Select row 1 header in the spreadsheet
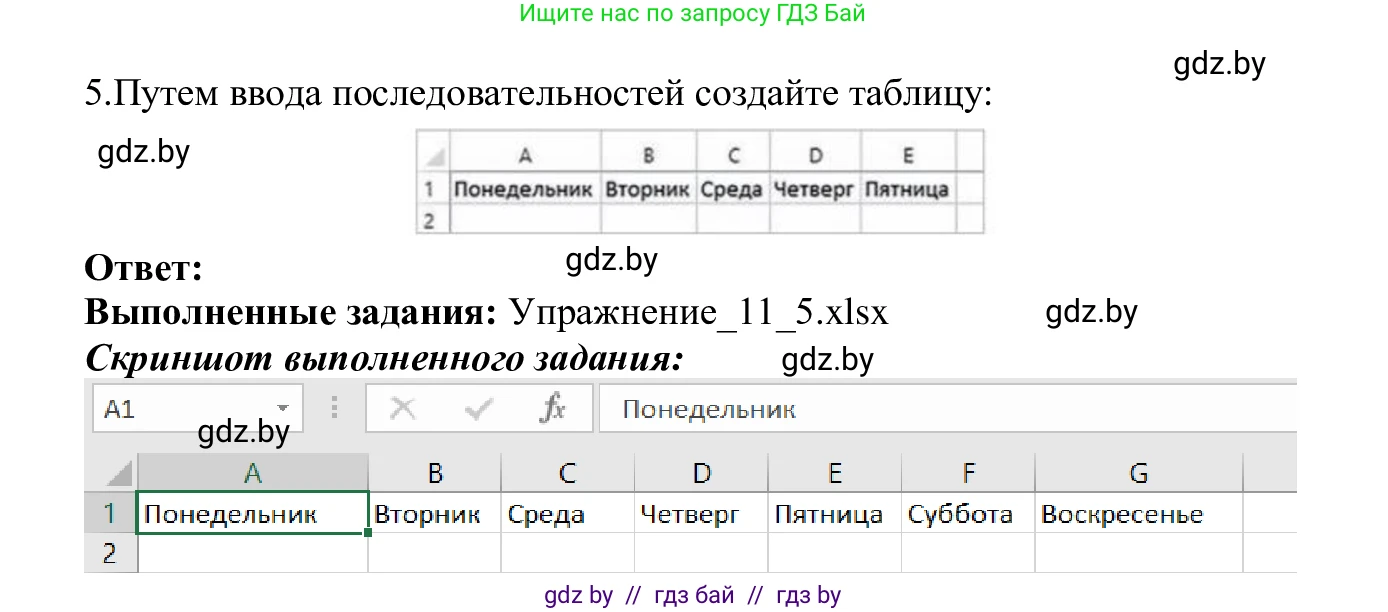Screen dimensions: 1388x612 (x=110, y=513)
